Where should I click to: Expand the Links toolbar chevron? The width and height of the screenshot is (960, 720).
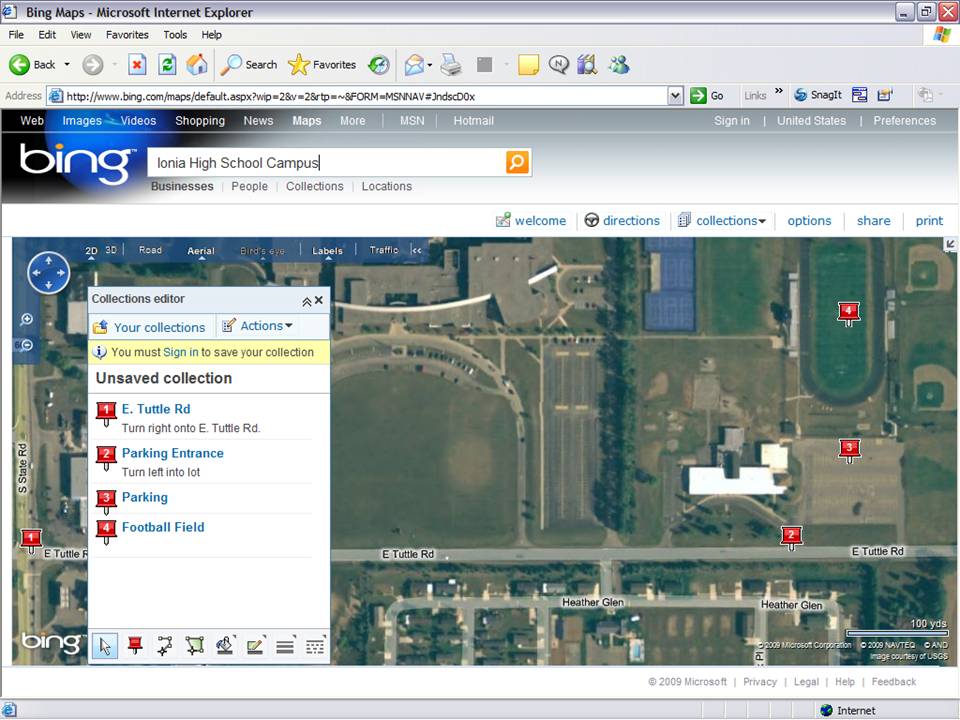779,92
